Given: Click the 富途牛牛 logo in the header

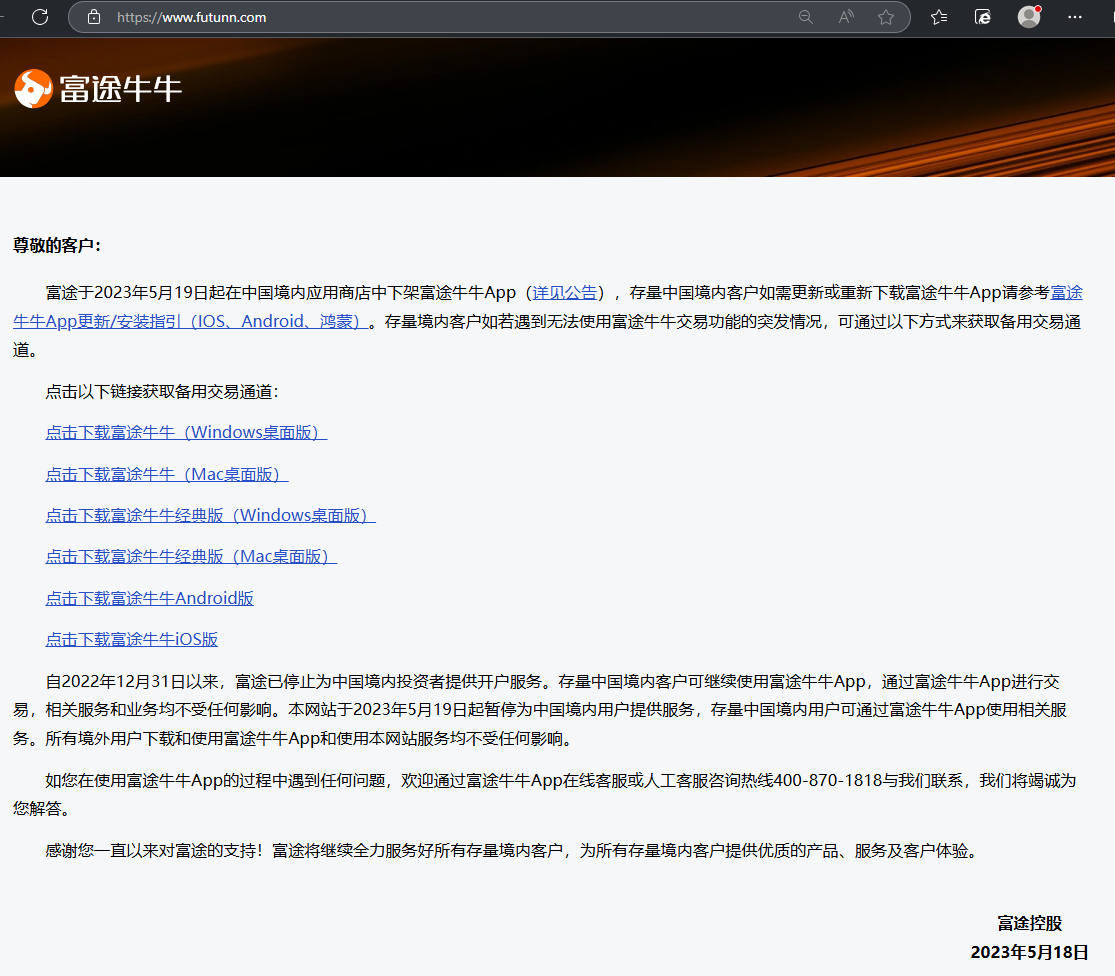Looking at the screenshot, I should 98,89.
